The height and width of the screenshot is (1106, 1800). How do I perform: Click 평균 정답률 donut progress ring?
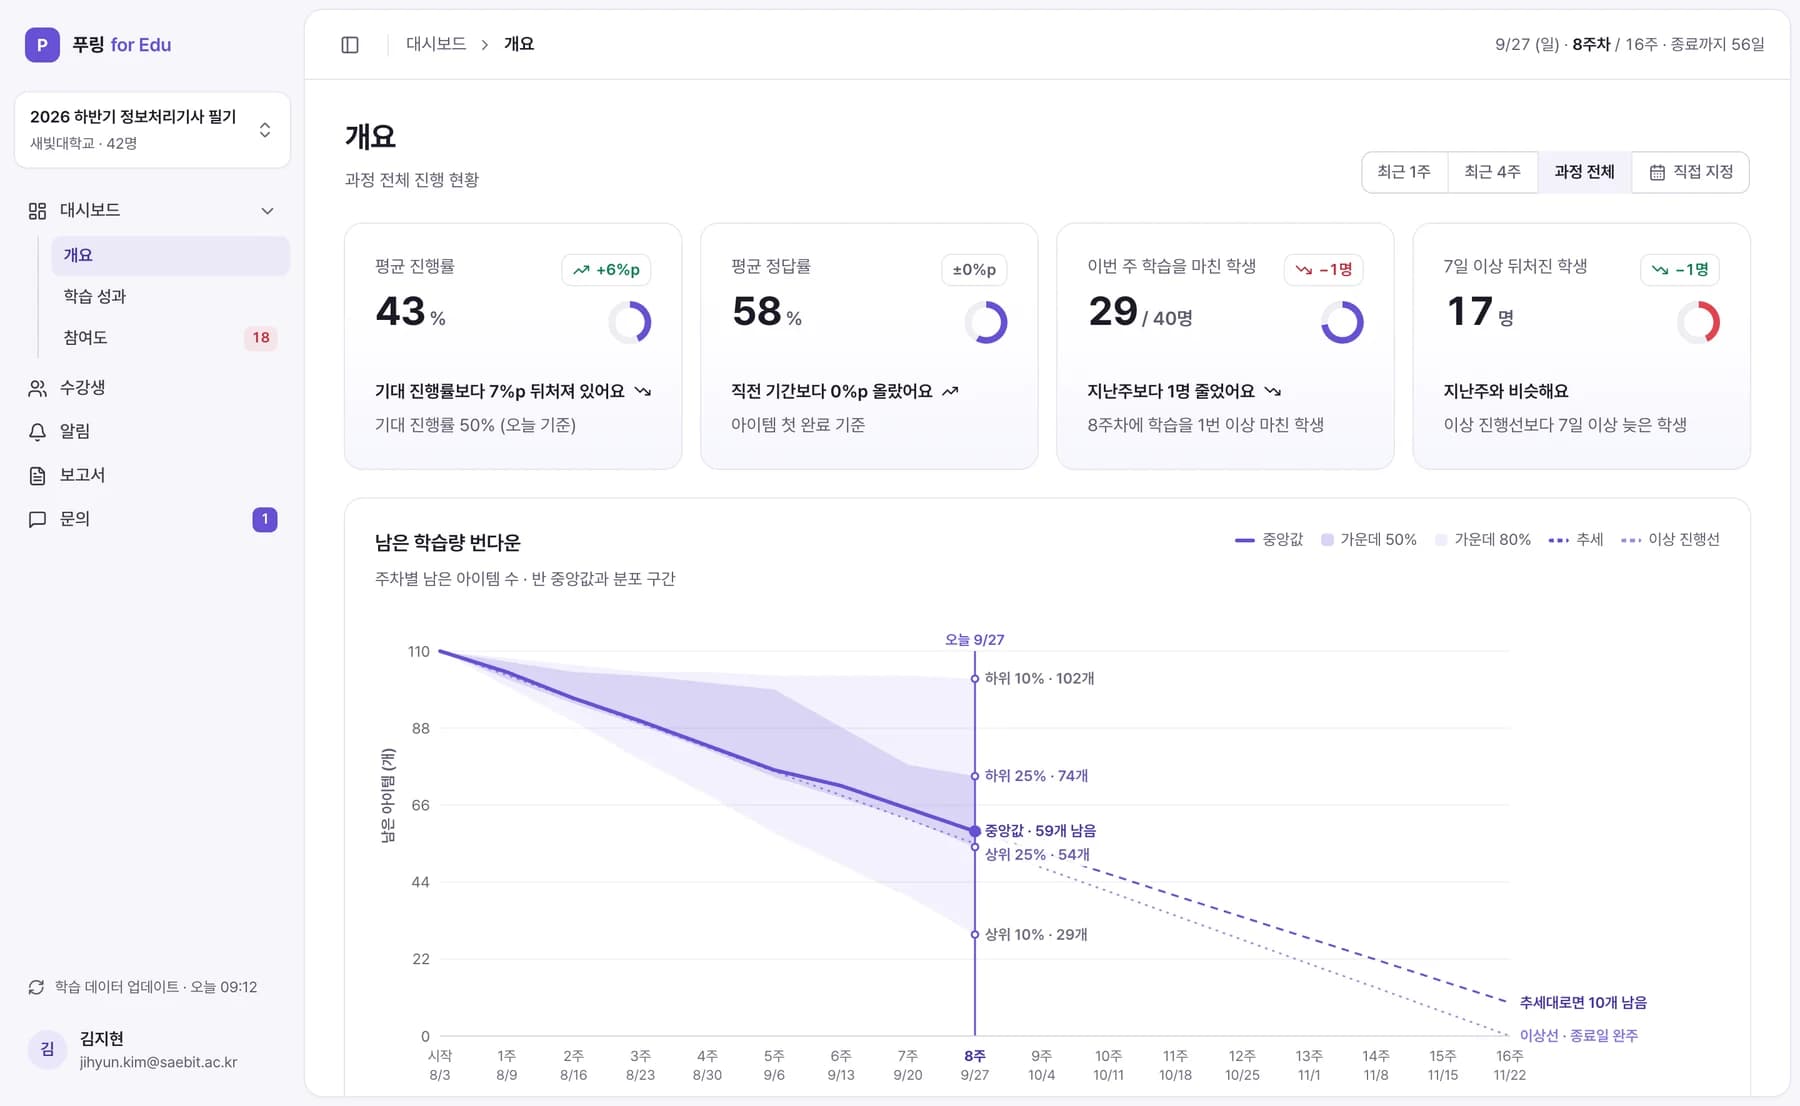pos(986,322)
